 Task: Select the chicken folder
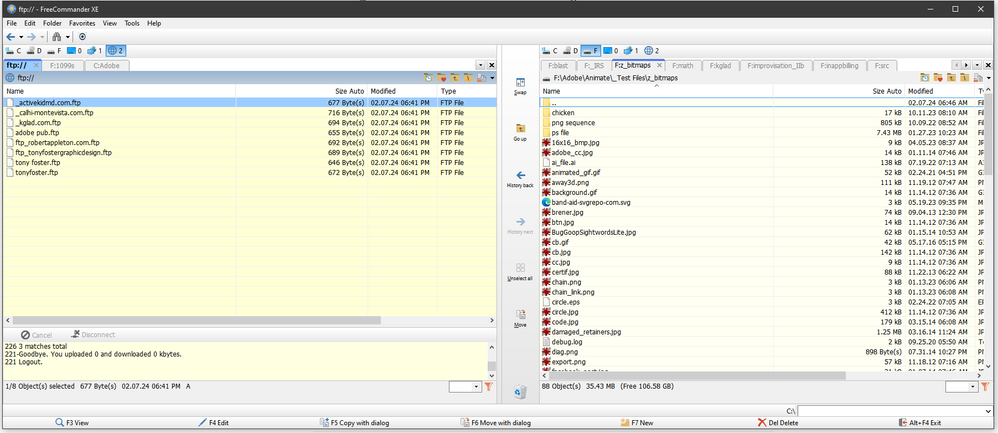[563, 113]
